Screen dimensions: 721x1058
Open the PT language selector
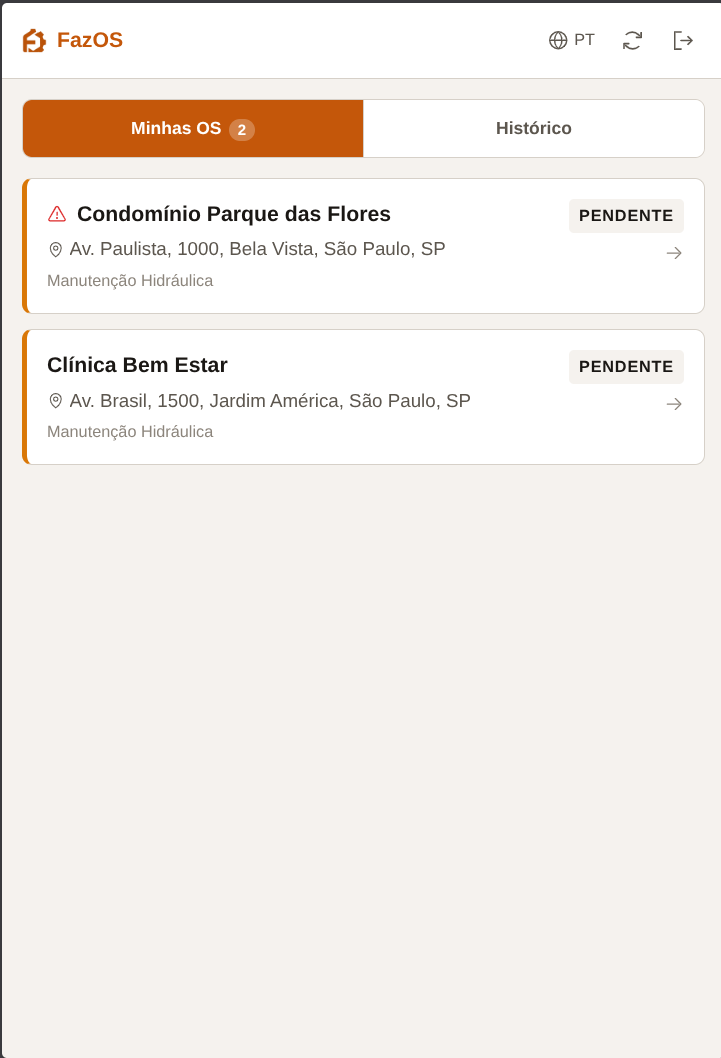click(x=584, y=40)
